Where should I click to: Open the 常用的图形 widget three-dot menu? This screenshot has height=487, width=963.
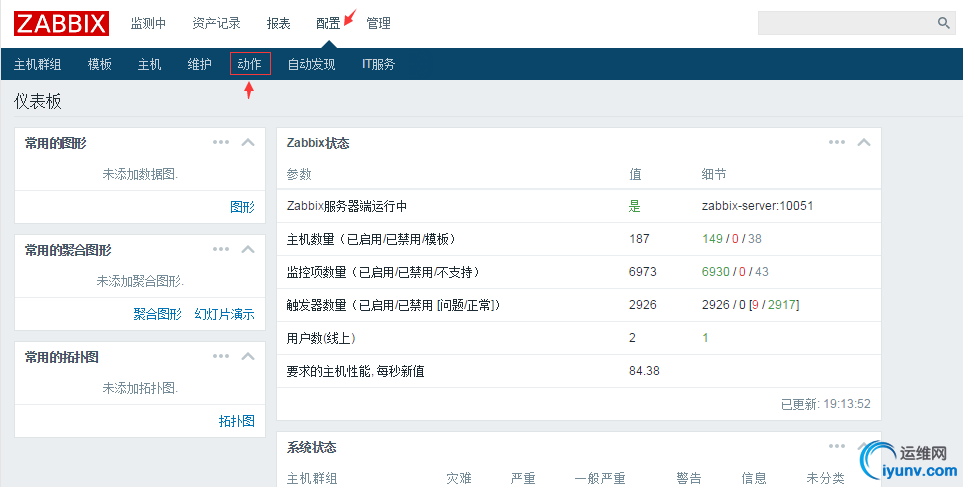coord(221,143)
